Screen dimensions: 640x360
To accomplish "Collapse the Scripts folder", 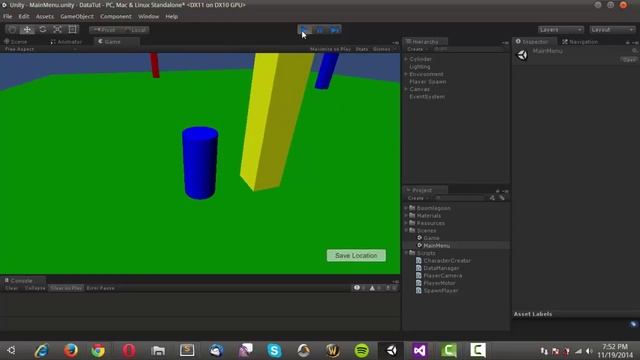I will tap(406, 253).
